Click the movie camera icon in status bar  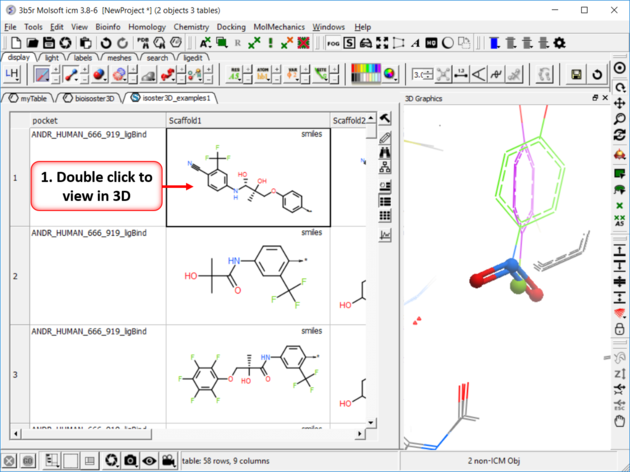point(167,461)
